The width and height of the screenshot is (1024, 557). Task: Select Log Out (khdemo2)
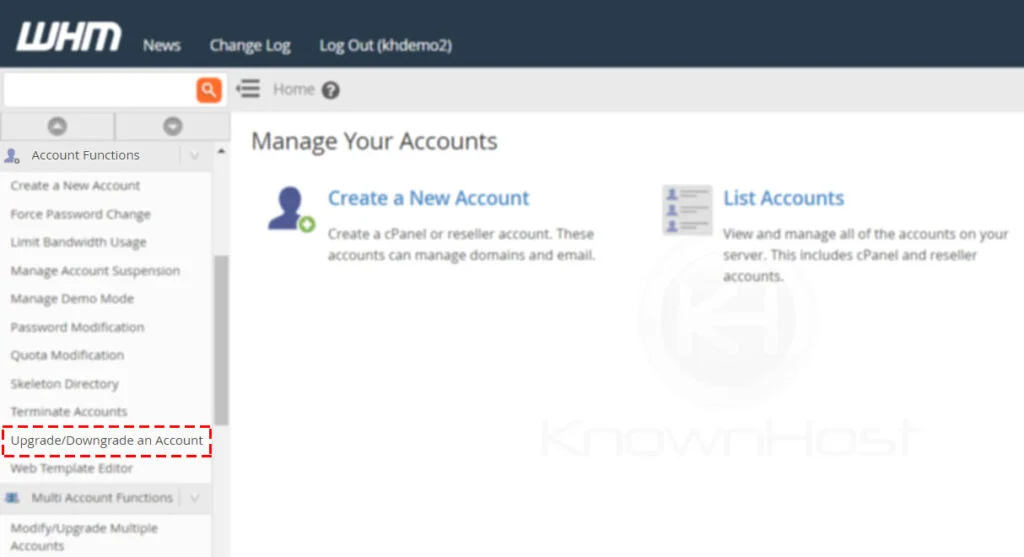point(385,46)
